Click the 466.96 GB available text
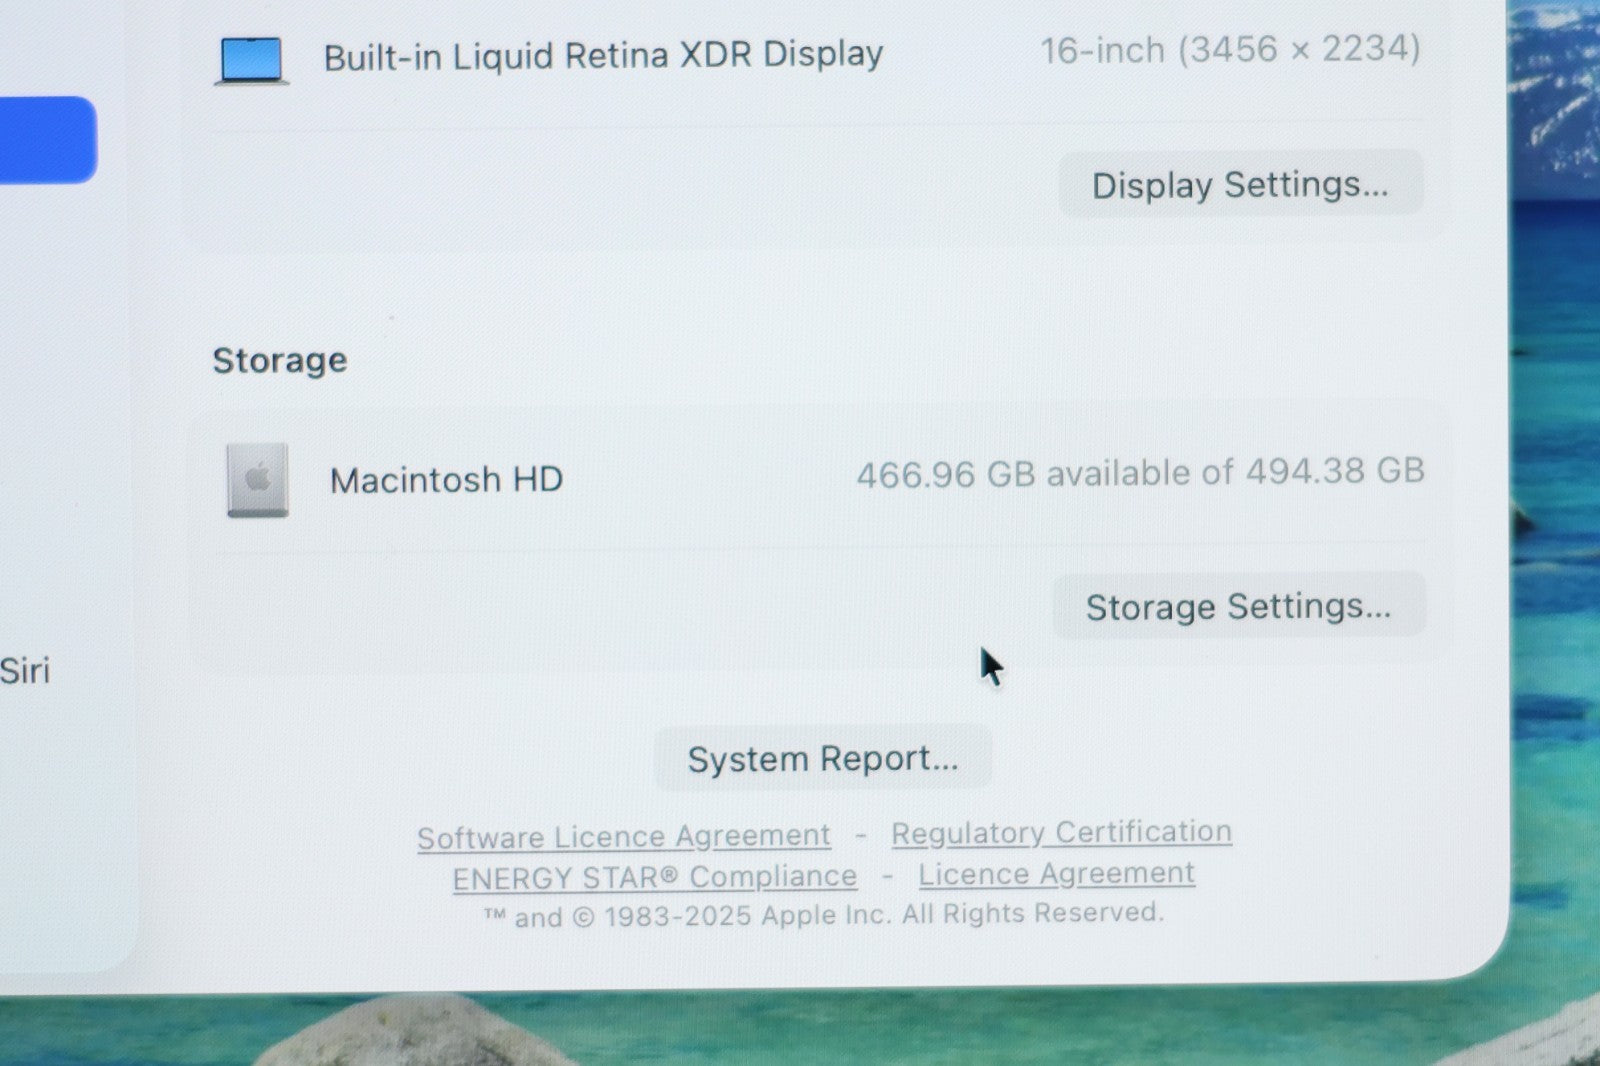Screen dimensions: 1600x1066 (x=1140, y=472)
